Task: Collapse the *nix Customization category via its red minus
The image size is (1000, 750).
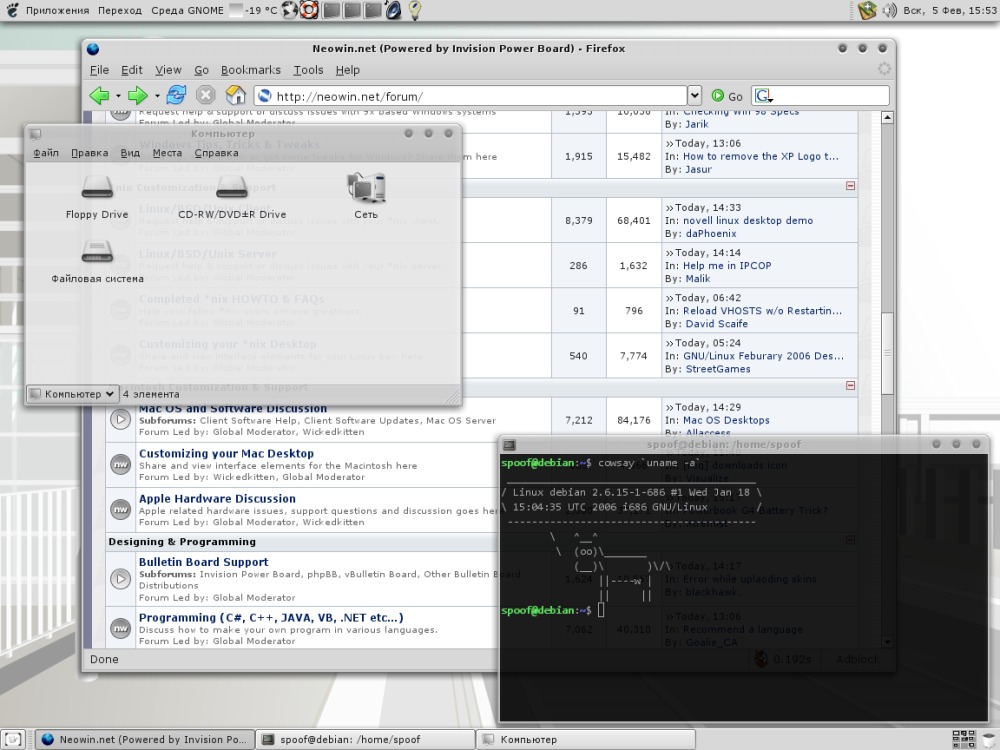Action: pyautogui.click(x=850, y=186)
